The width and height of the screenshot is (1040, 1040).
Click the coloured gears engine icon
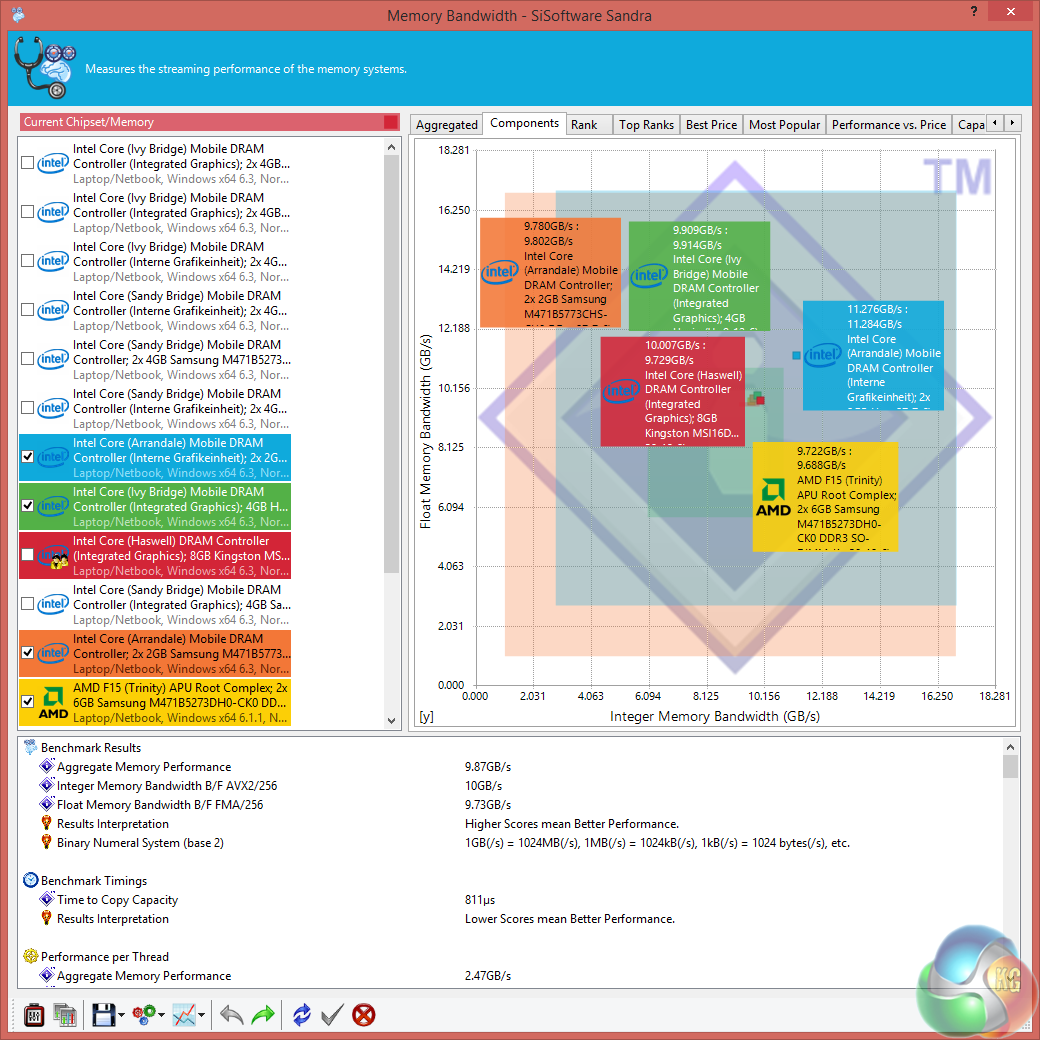pyautogui.click(x=144, y=1015)
